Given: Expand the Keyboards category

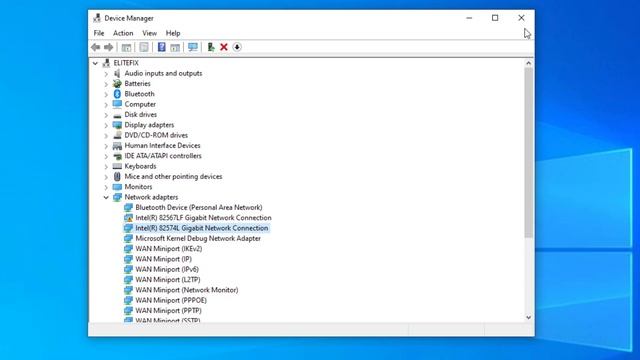Looking at the screenshot, I should [106, 167].
